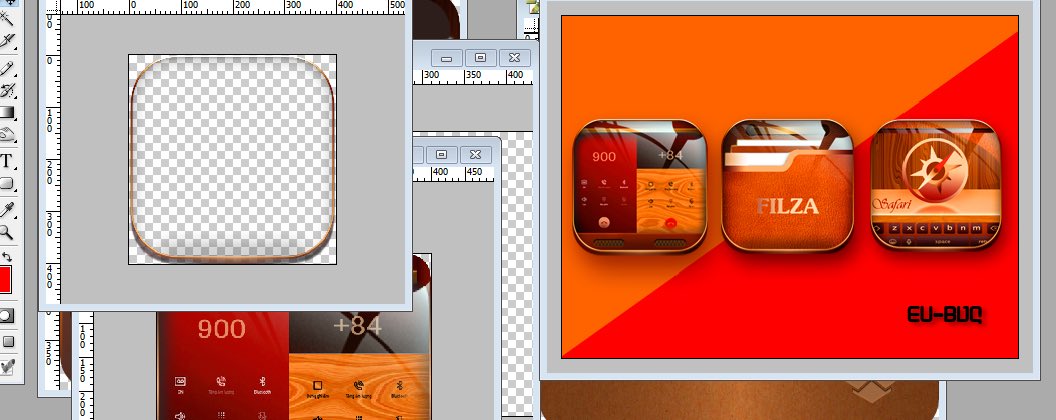The width and height of the screenshot is (1056, 420).
Task: Open the red foreground color picker
Action: [x=5, y=279]
